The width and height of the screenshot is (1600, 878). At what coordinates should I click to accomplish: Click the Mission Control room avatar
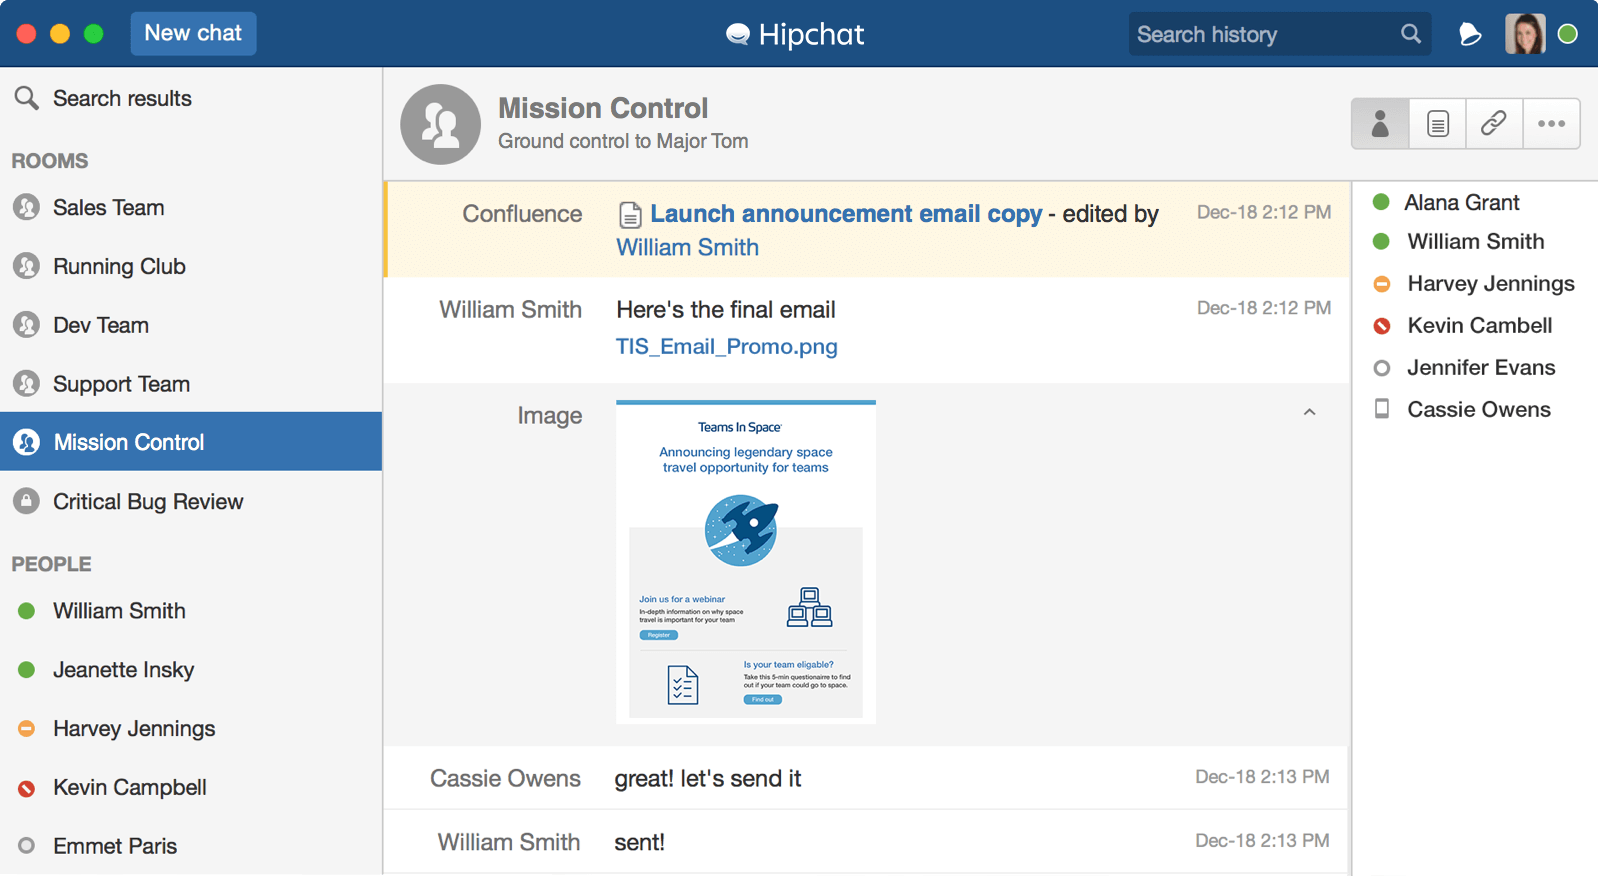(440, 124)
